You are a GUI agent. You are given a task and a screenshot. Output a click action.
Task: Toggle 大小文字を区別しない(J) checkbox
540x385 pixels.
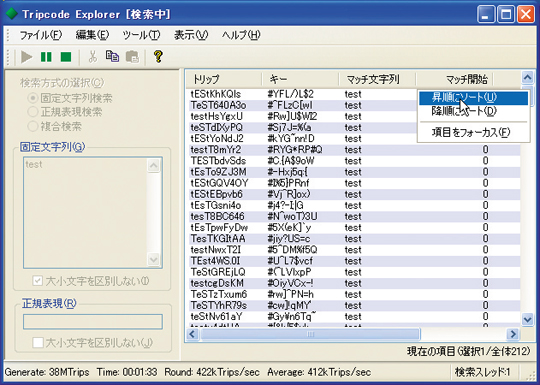[x=38, y=342]
